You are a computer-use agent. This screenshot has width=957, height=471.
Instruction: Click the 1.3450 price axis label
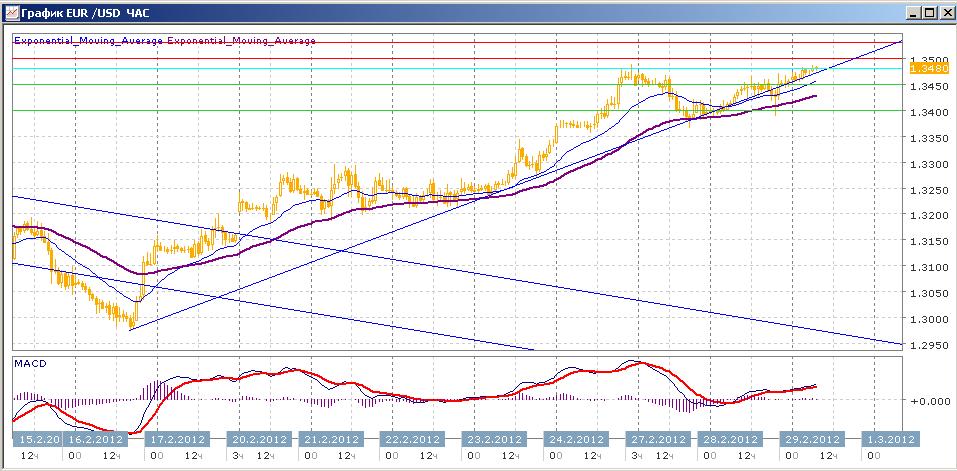point(929,86)
